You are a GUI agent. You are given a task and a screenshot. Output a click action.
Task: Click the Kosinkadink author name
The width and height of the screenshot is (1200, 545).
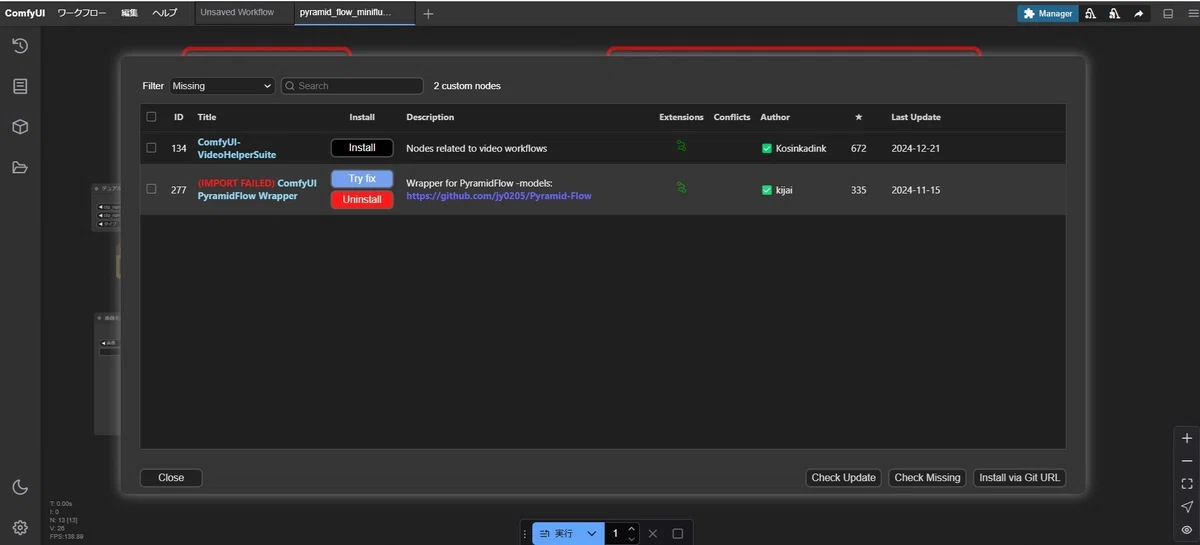tap(801, 148)
